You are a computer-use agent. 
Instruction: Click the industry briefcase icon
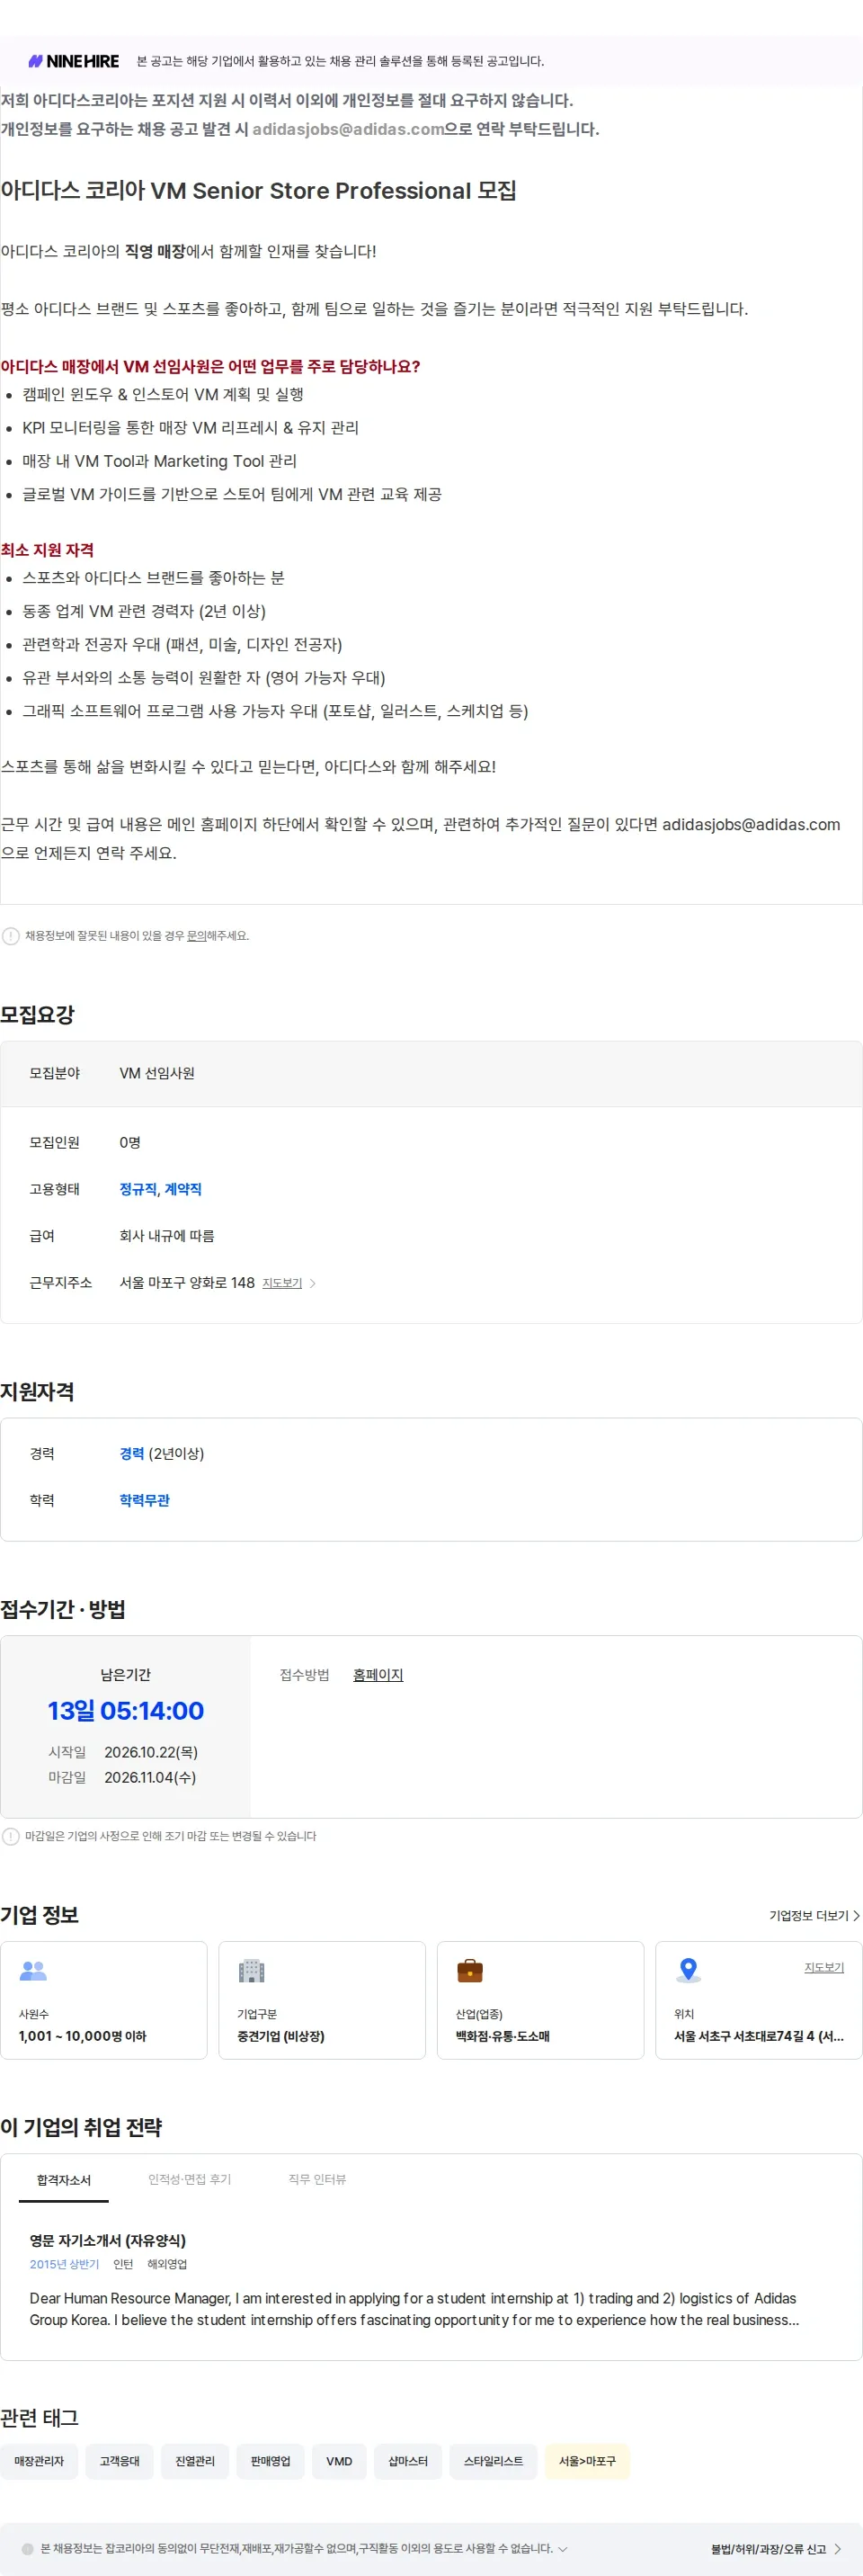pos(470,1970)
